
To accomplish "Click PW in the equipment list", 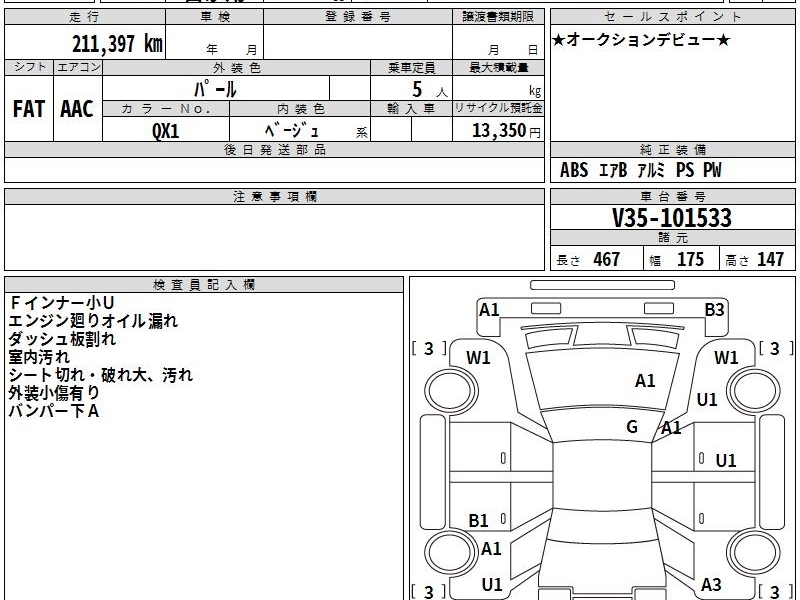I will click(712, 170).
